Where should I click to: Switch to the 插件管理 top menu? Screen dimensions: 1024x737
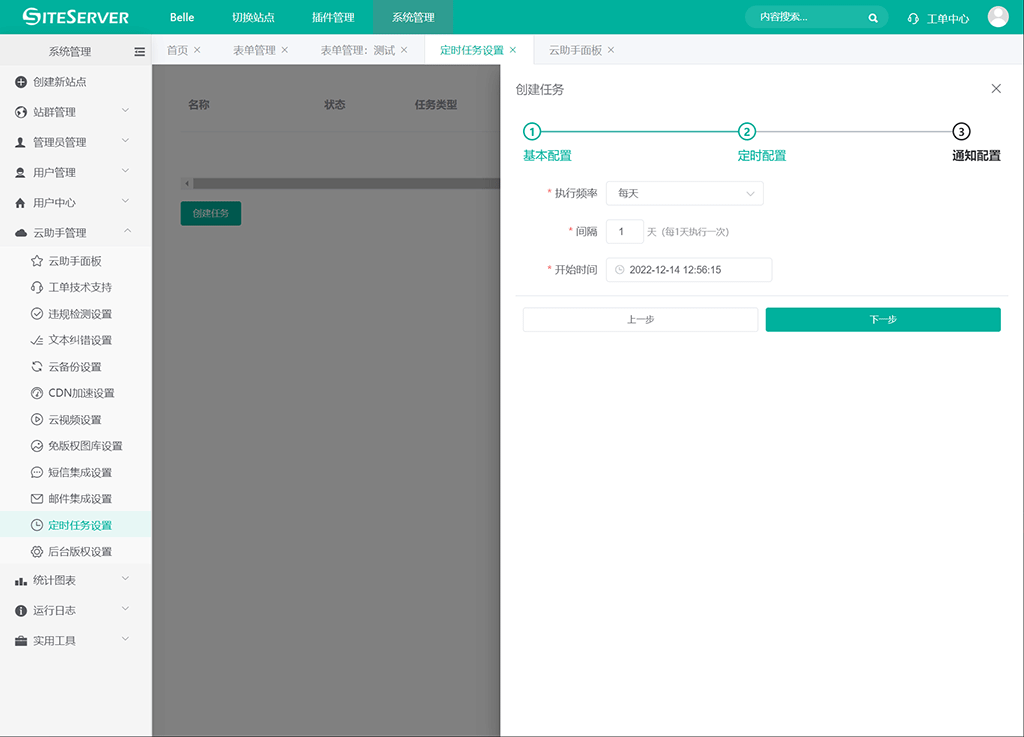tap(333, 17)
